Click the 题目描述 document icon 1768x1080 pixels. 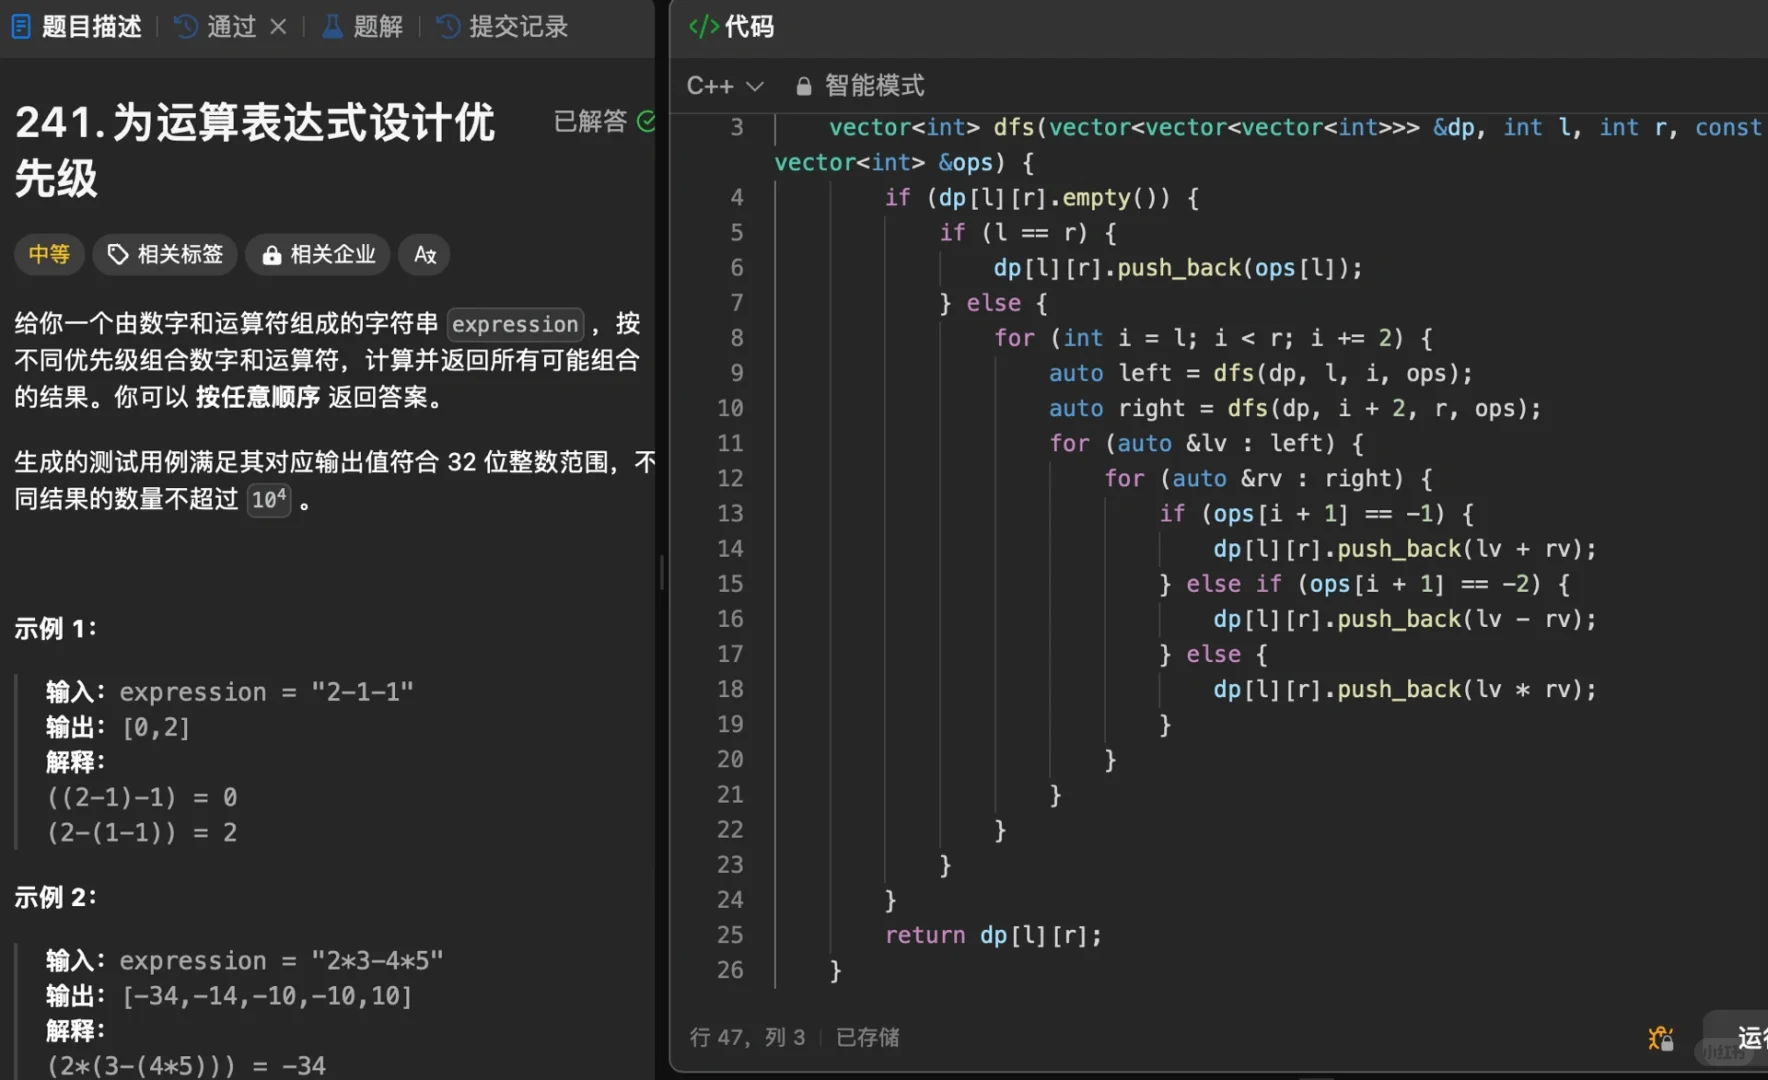click(x=20, y=26)
